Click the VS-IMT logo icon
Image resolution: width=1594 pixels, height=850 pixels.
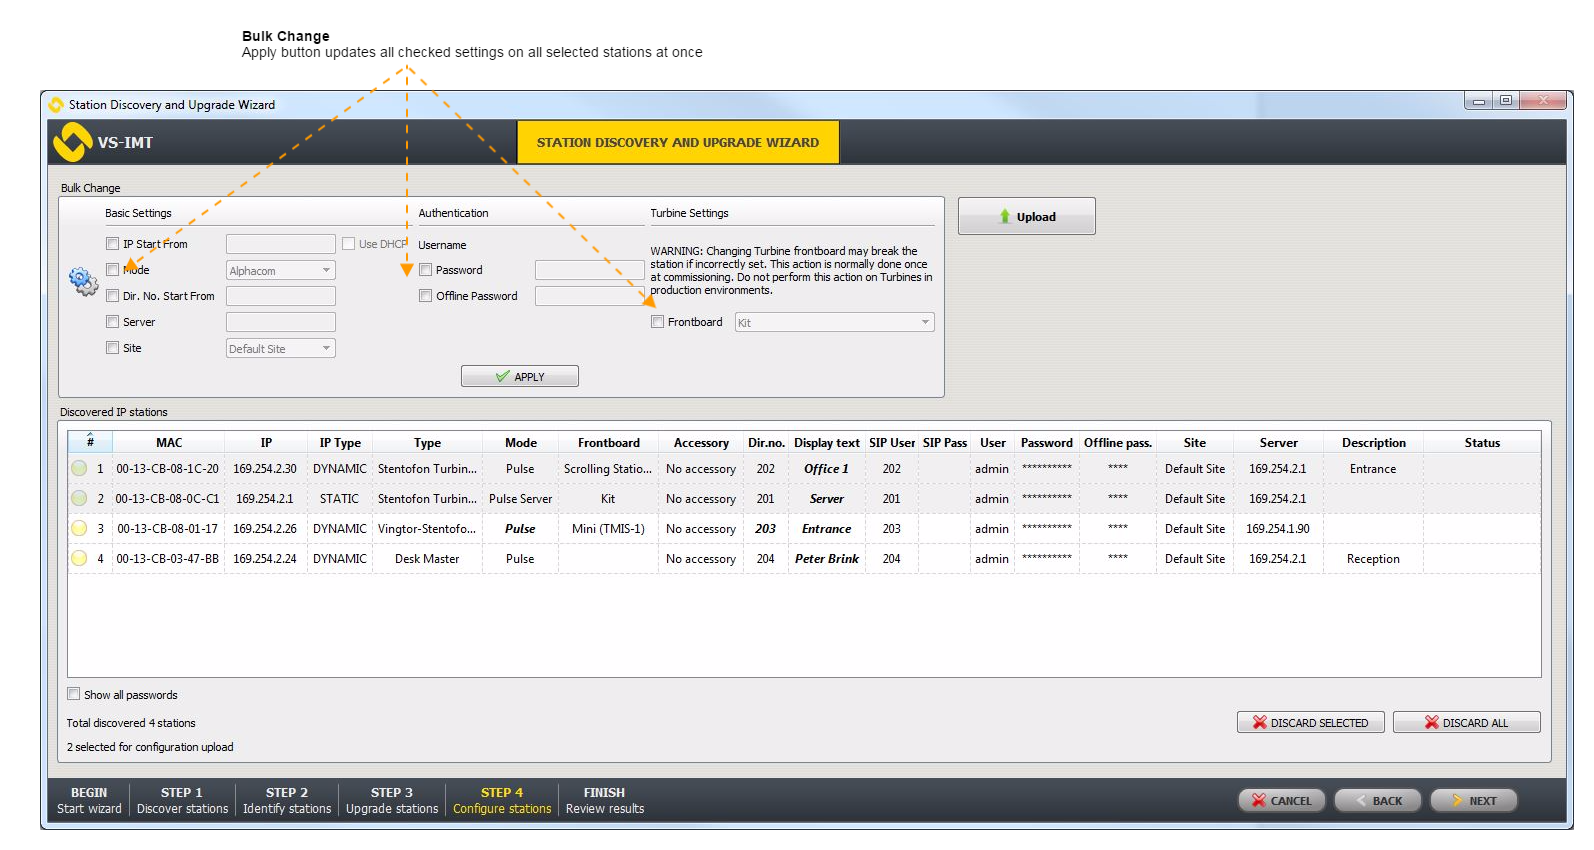[x=72, y=142]
